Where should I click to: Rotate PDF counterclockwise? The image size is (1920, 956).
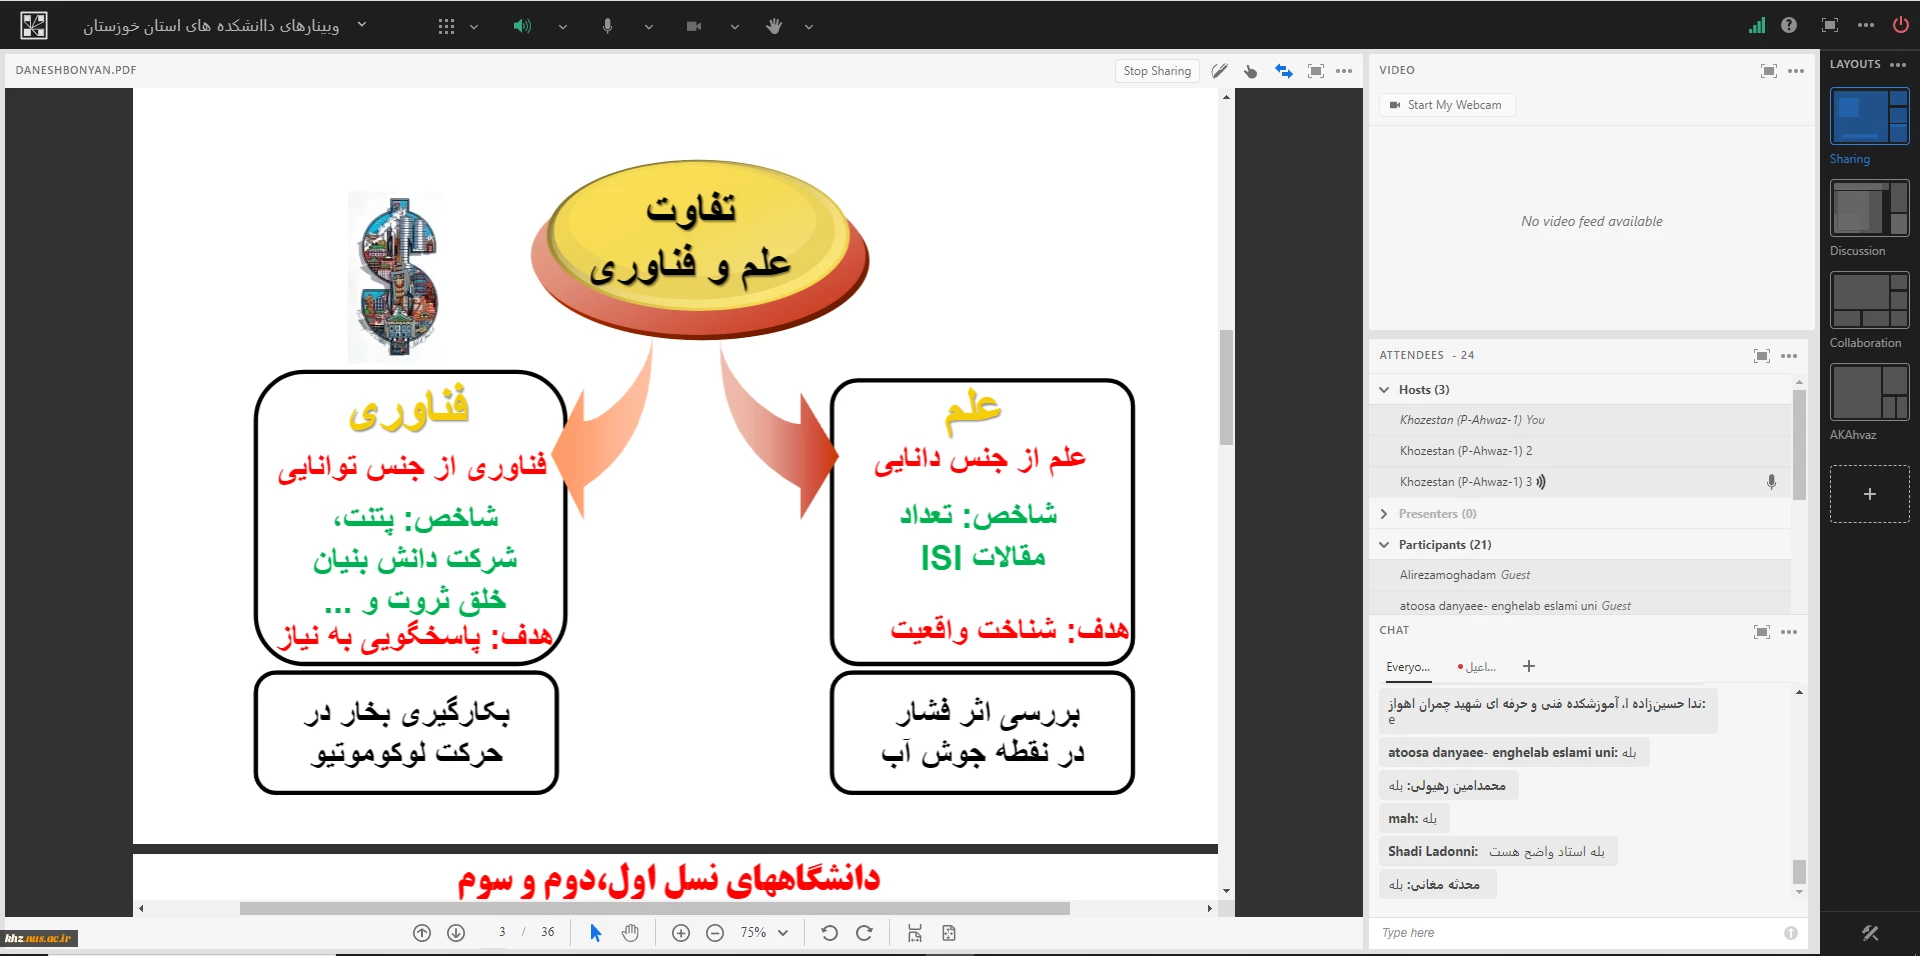(829, 933)
